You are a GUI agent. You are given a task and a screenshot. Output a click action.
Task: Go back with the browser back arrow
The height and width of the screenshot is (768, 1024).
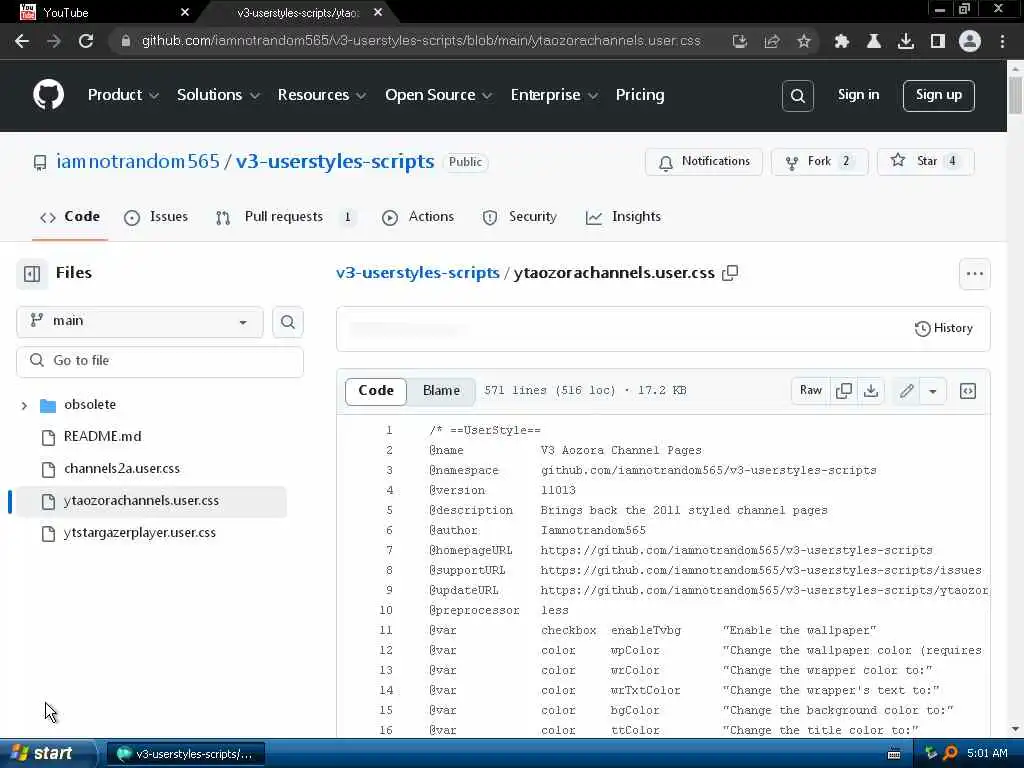point(22,41)
